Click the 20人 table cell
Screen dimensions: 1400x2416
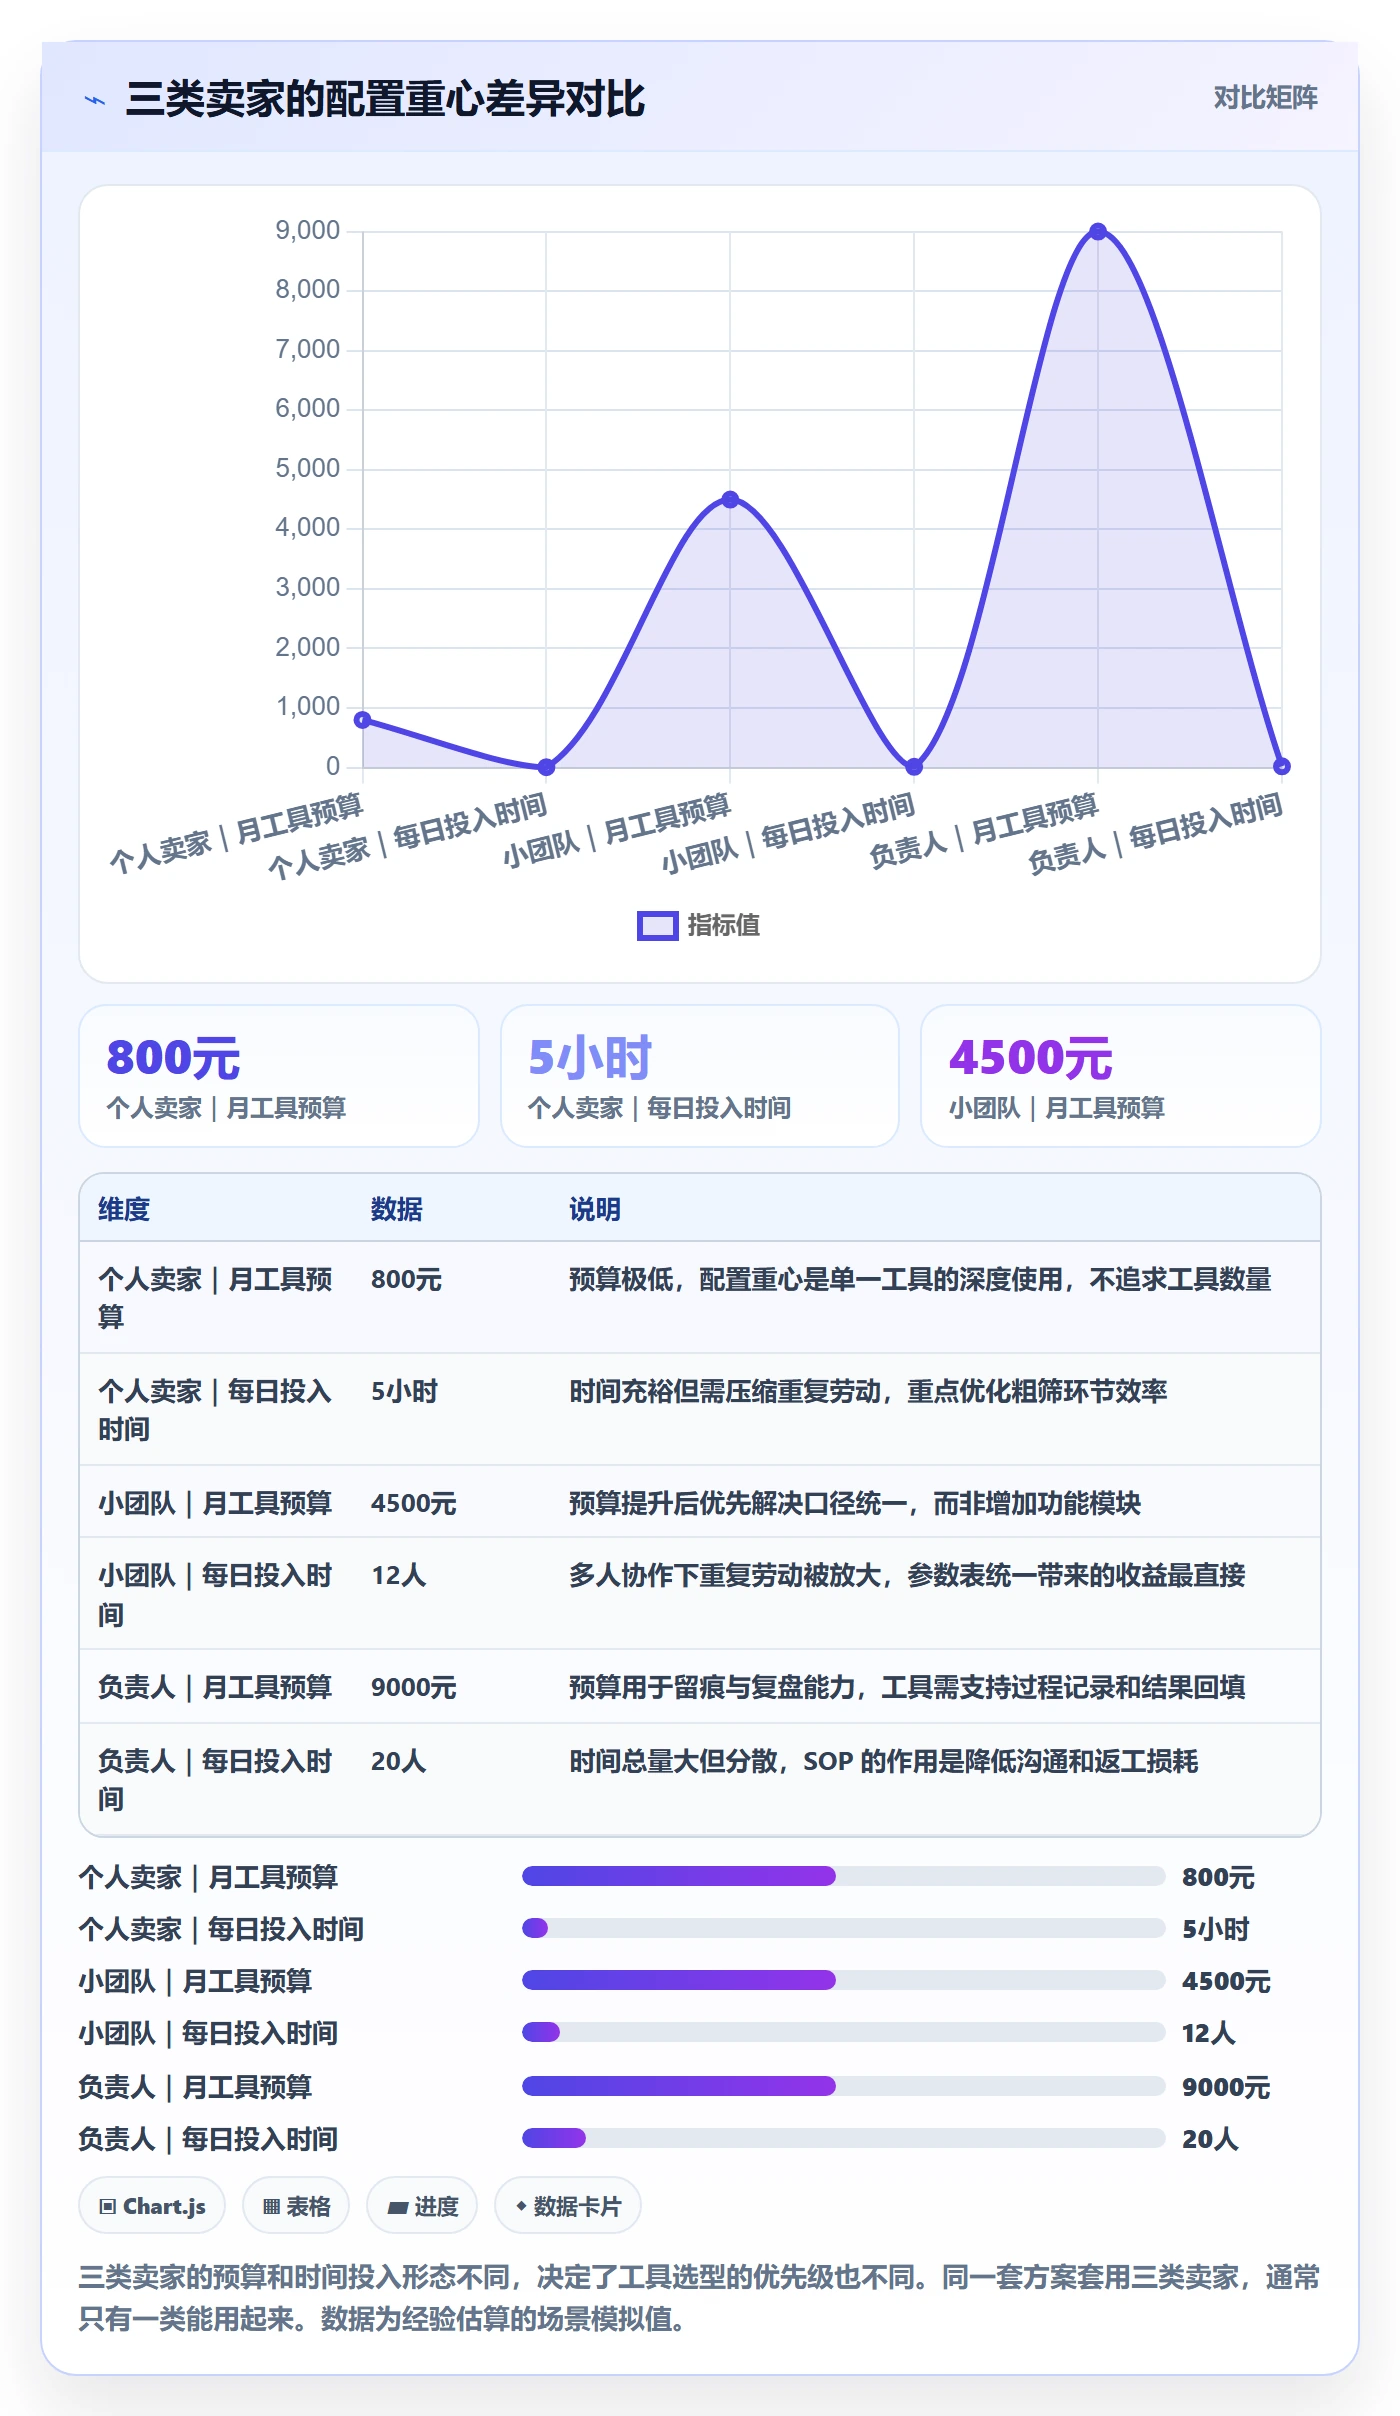coord(398,1761)
